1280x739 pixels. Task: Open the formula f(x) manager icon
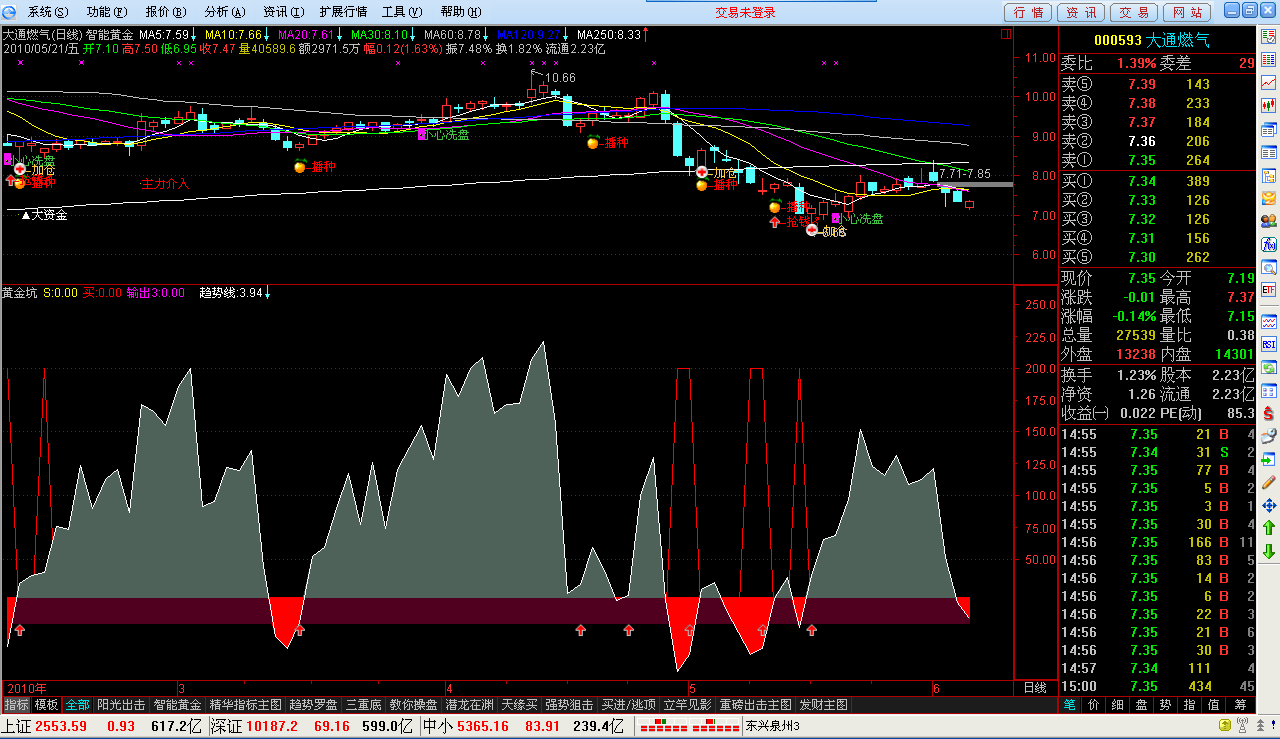tap(1268, 244)
